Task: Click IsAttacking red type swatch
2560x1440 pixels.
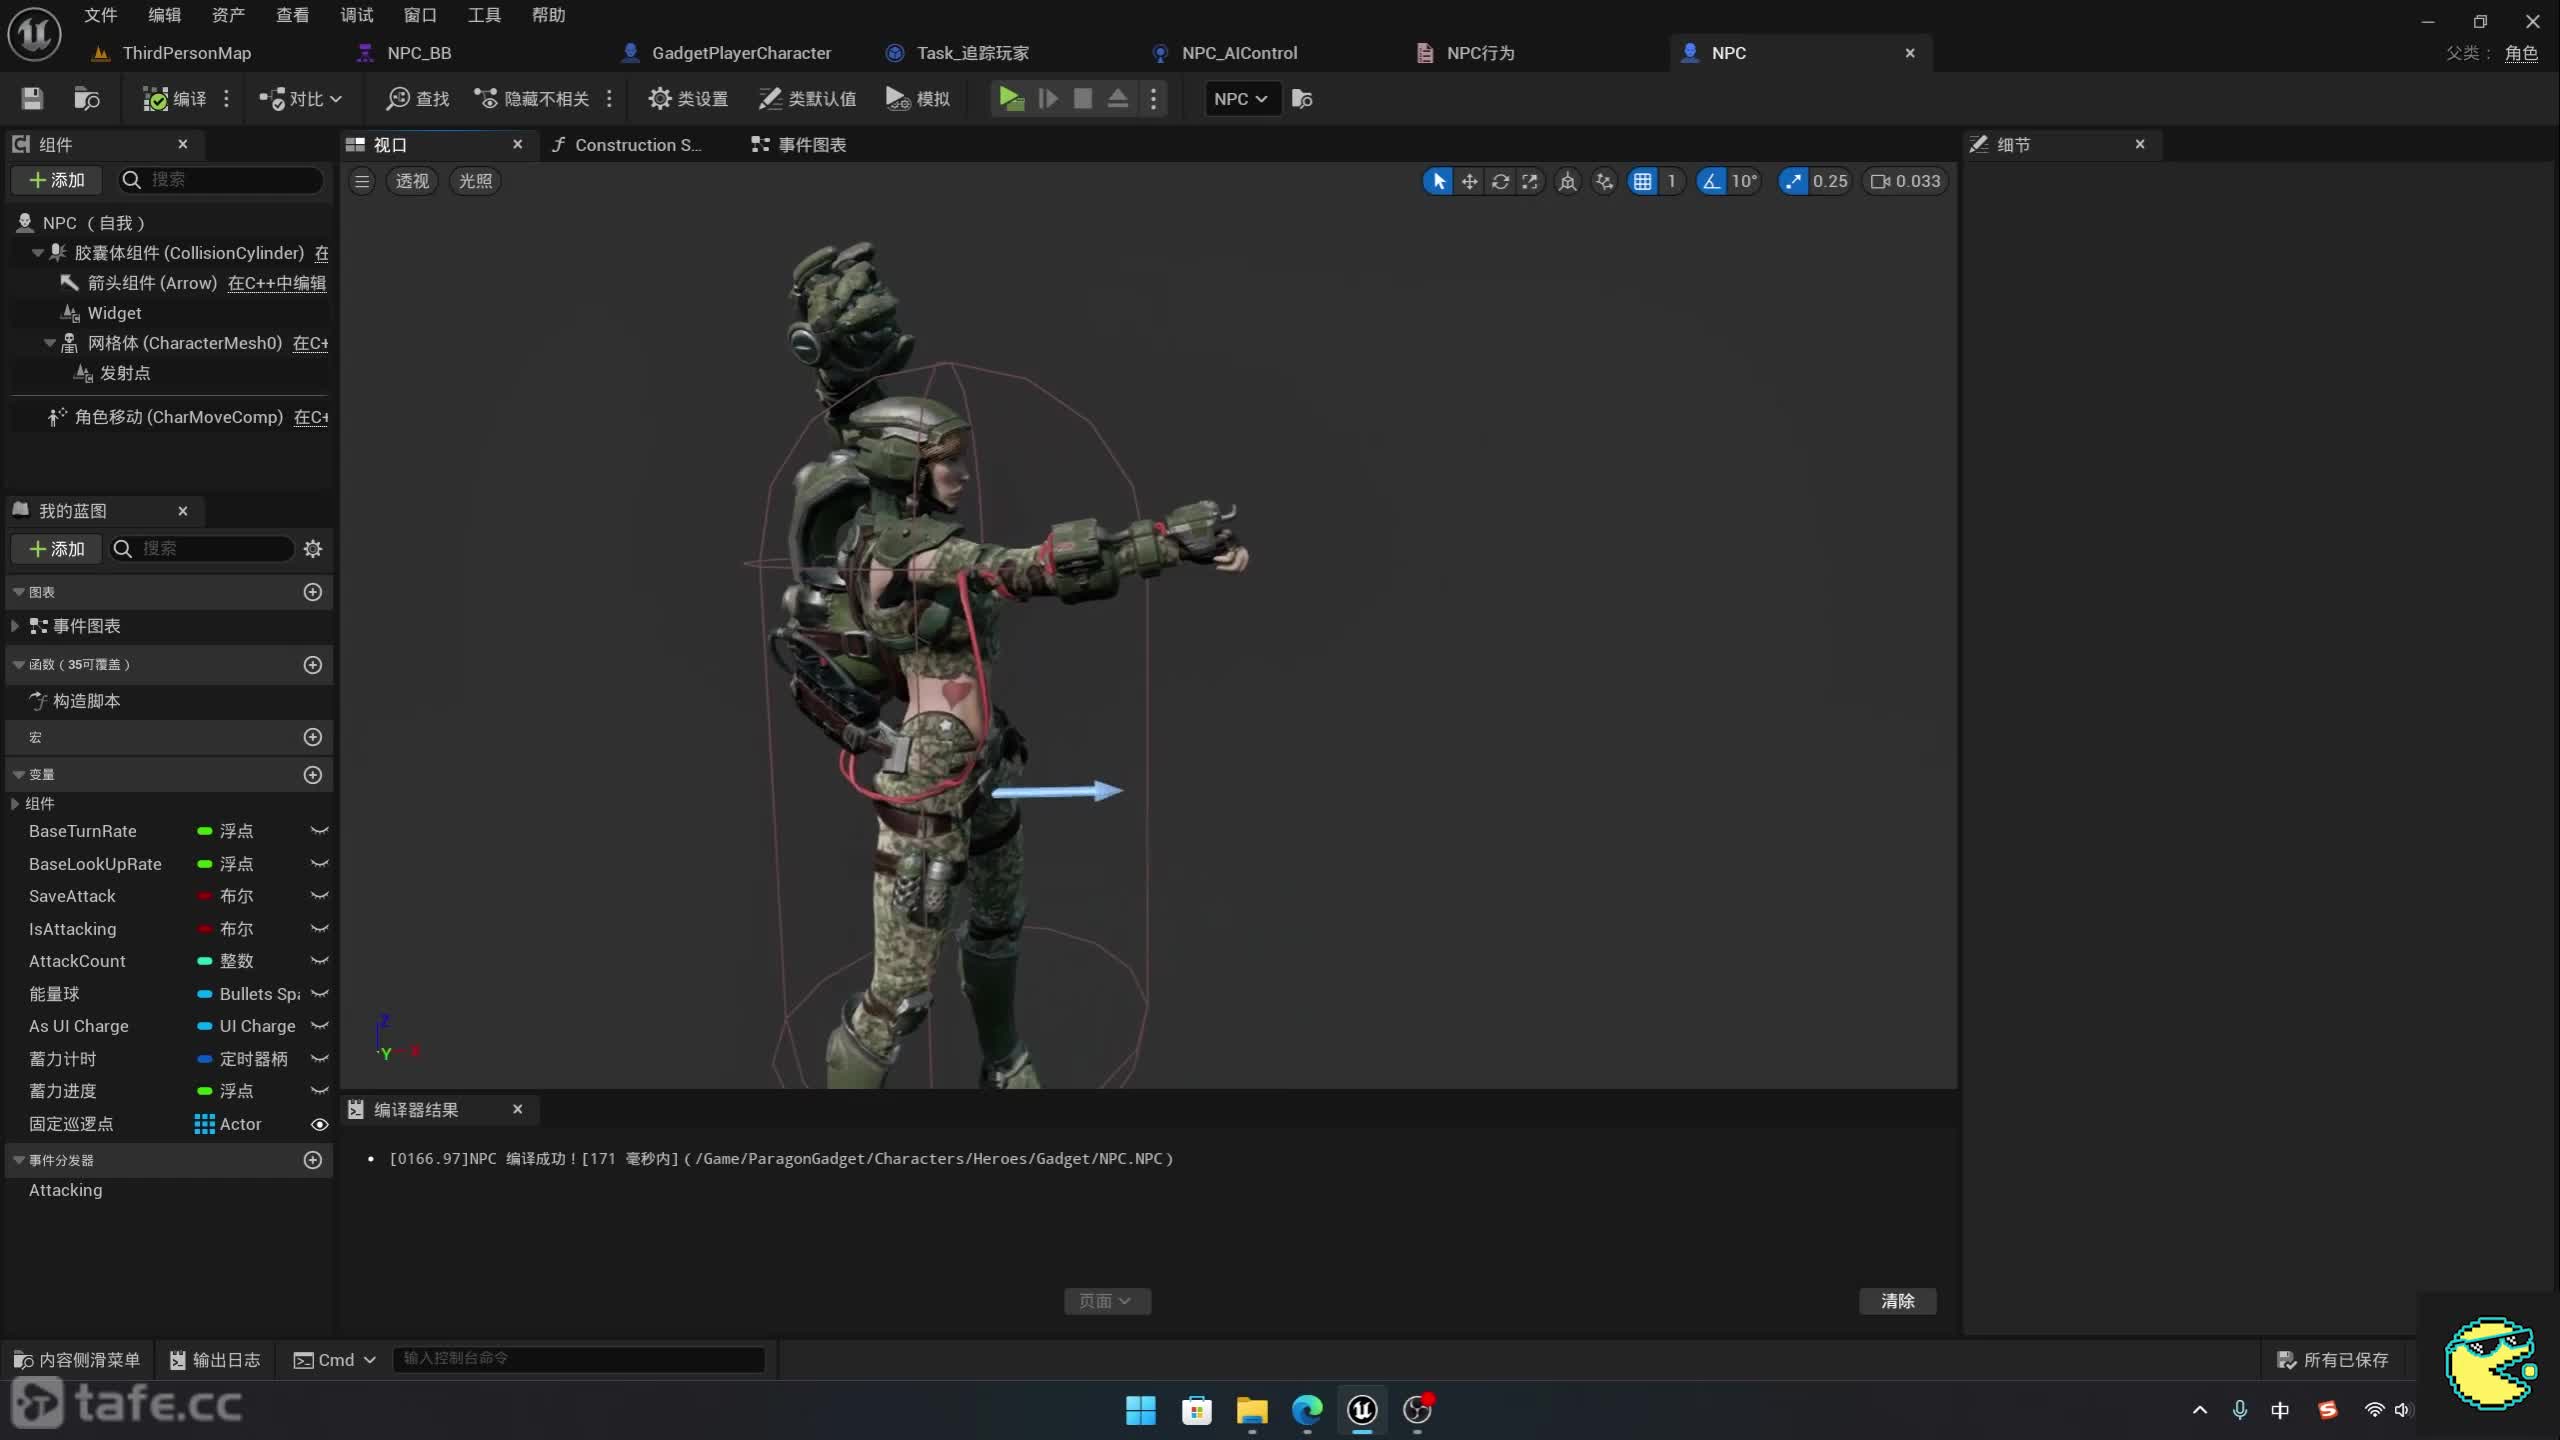Action: tap(204, 929)
